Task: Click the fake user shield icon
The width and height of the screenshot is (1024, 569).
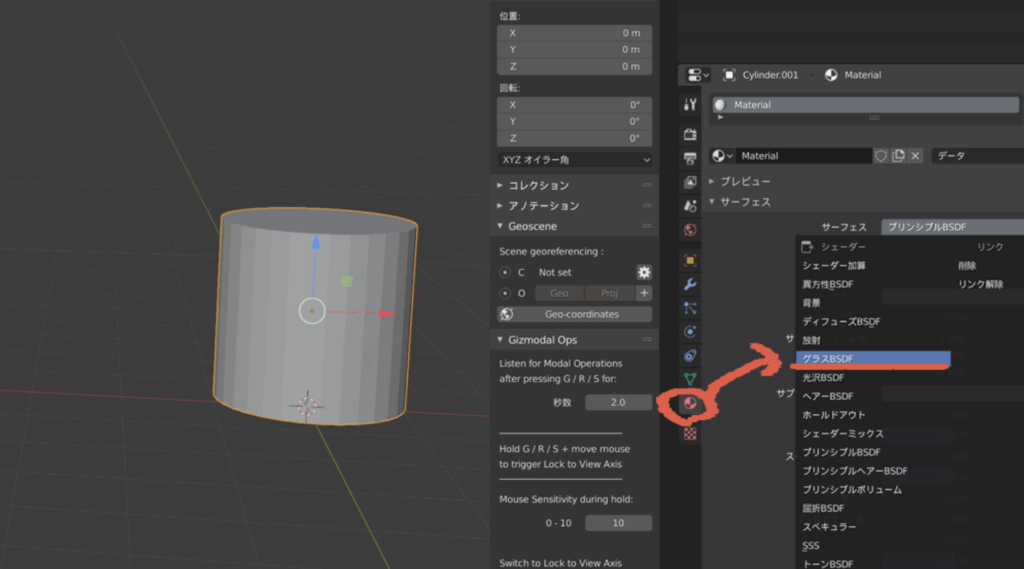Action: (881, 156)
